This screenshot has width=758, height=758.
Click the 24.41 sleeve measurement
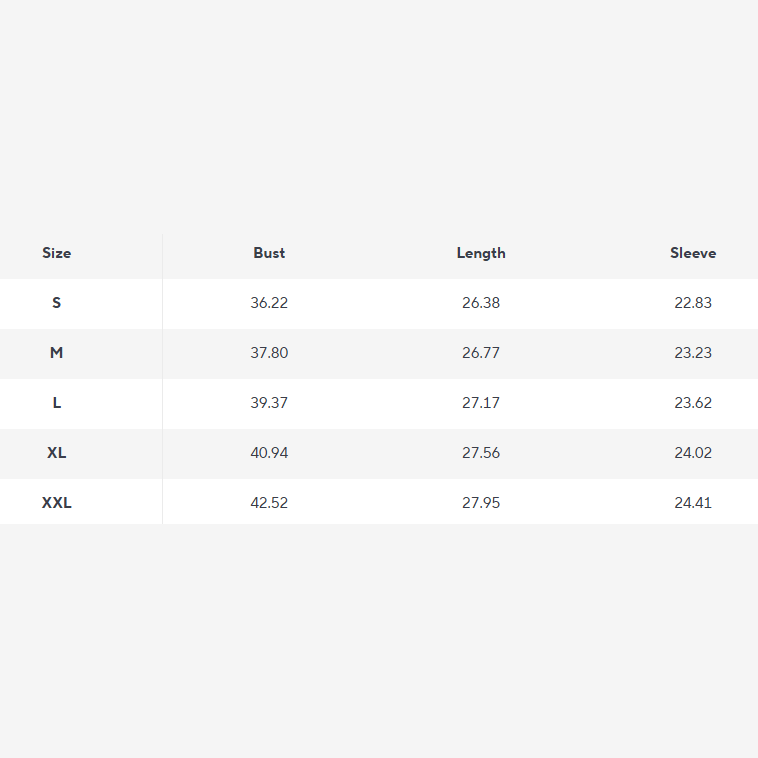point(693,503)
